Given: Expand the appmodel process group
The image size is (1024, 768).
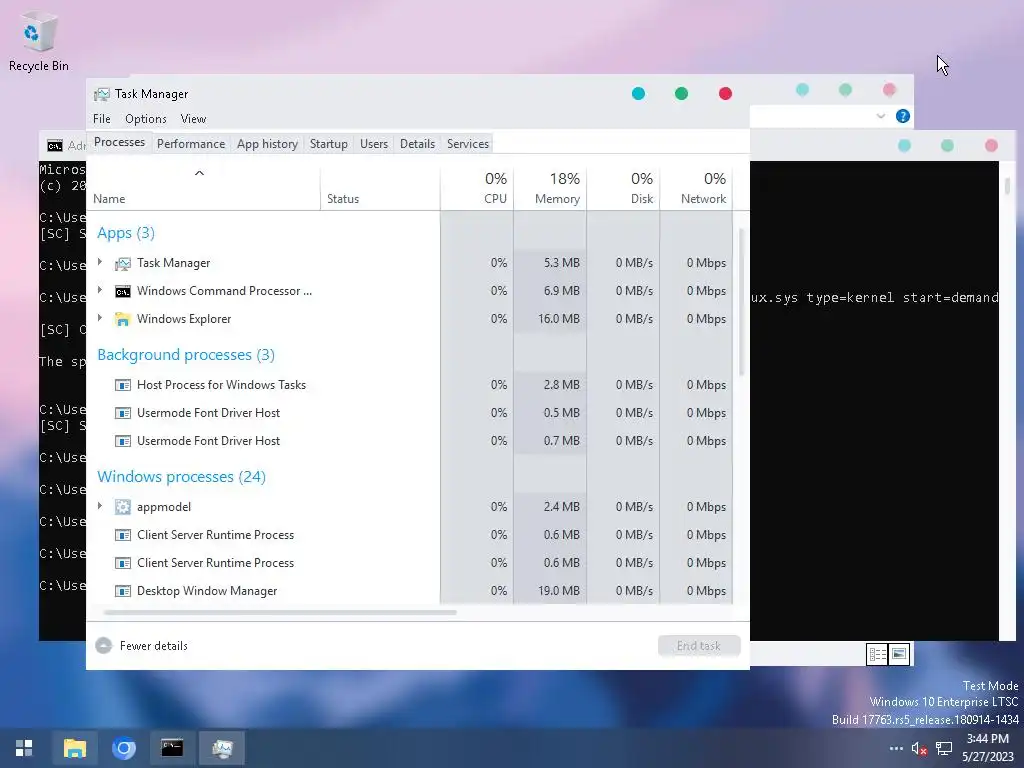Looking at the screenshot, I should (100, 506).
